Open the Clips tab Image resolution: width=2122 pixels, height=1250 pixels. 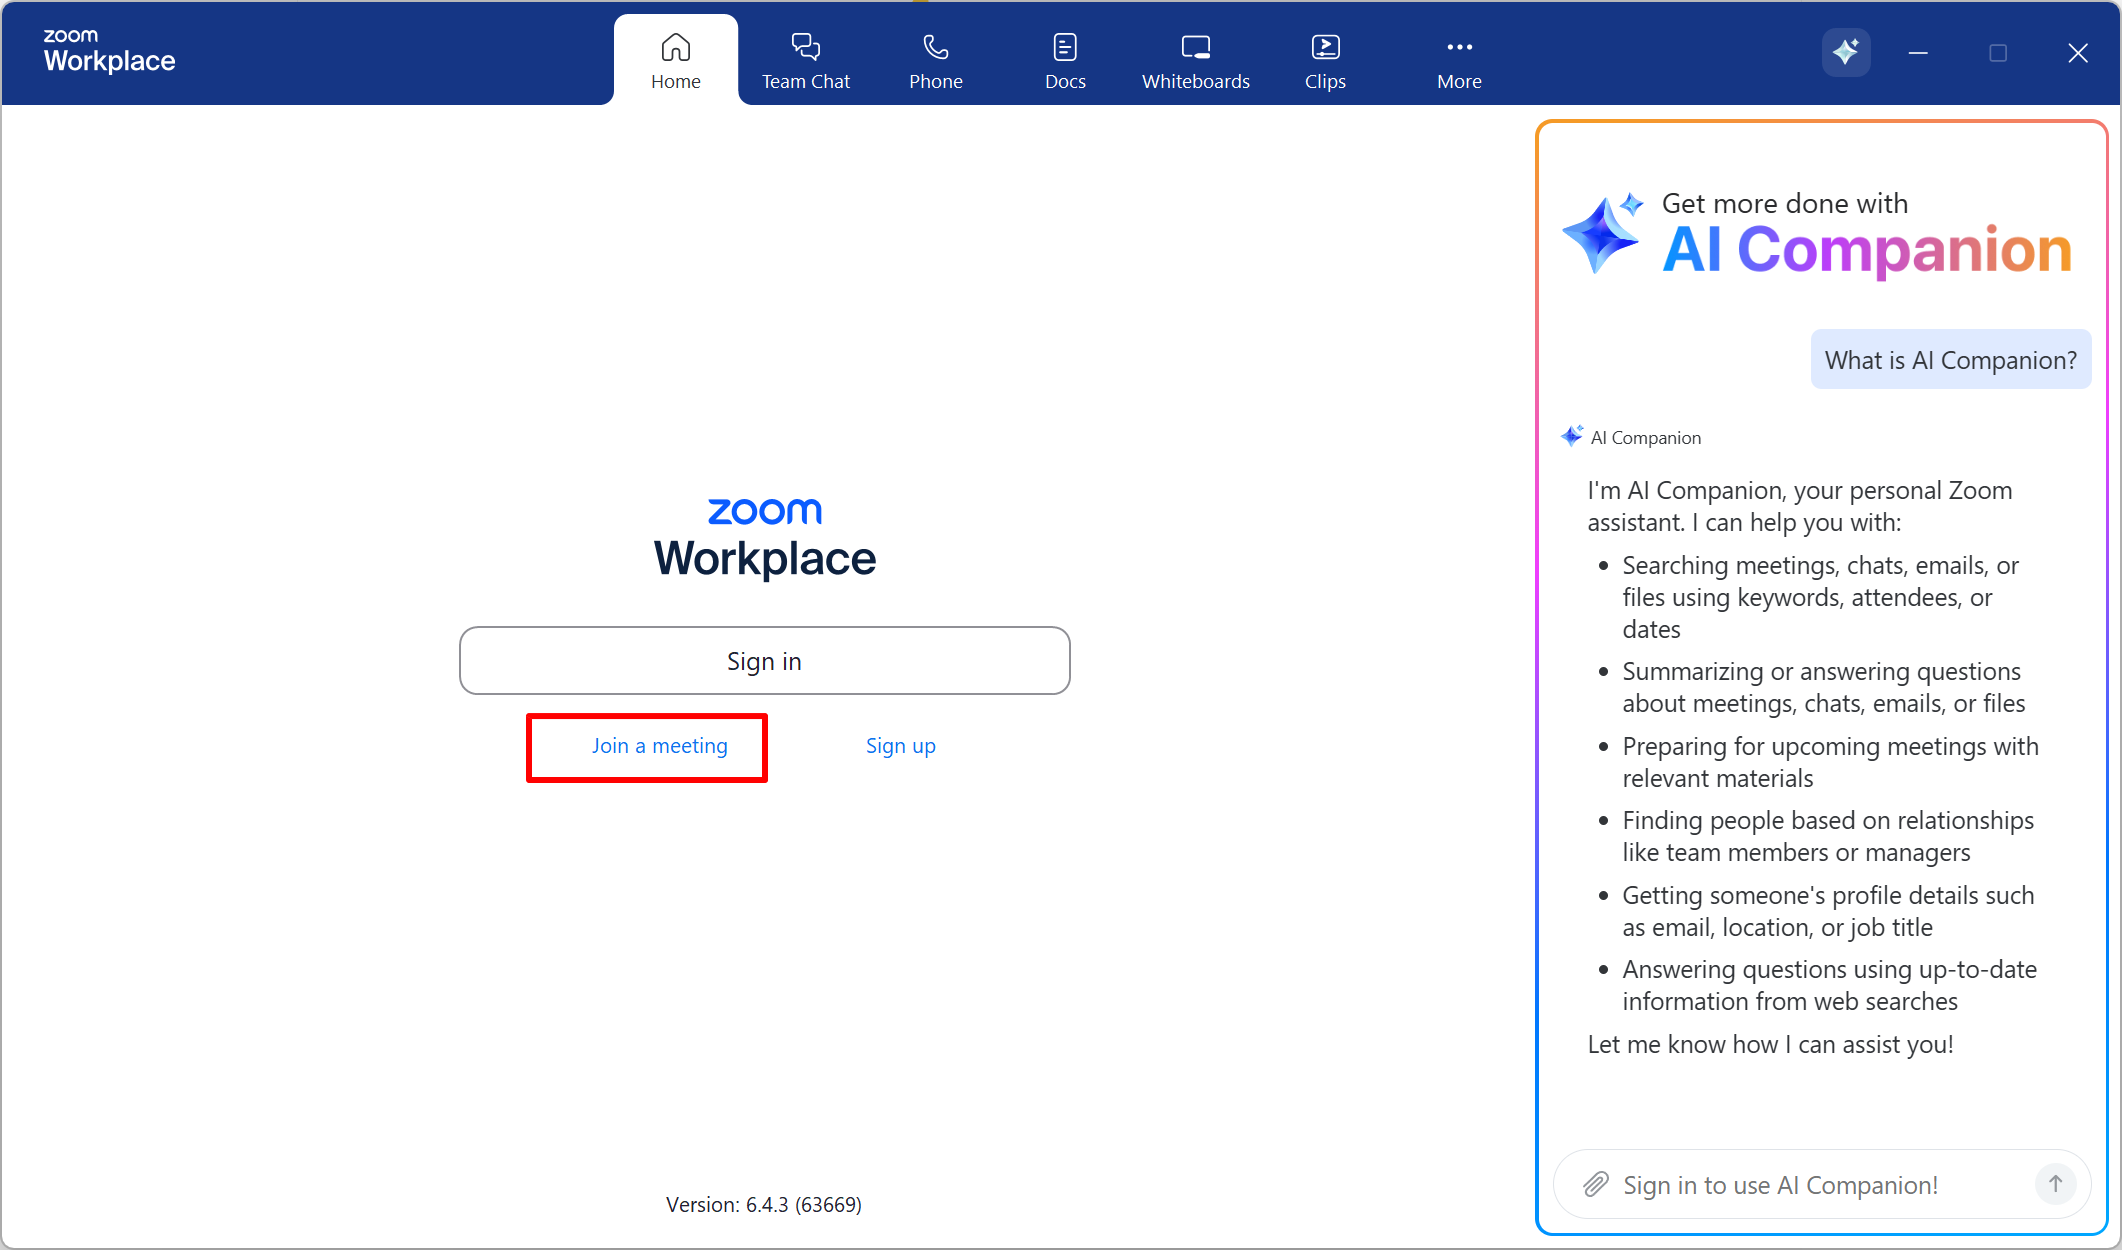(x=1325, y=60)
